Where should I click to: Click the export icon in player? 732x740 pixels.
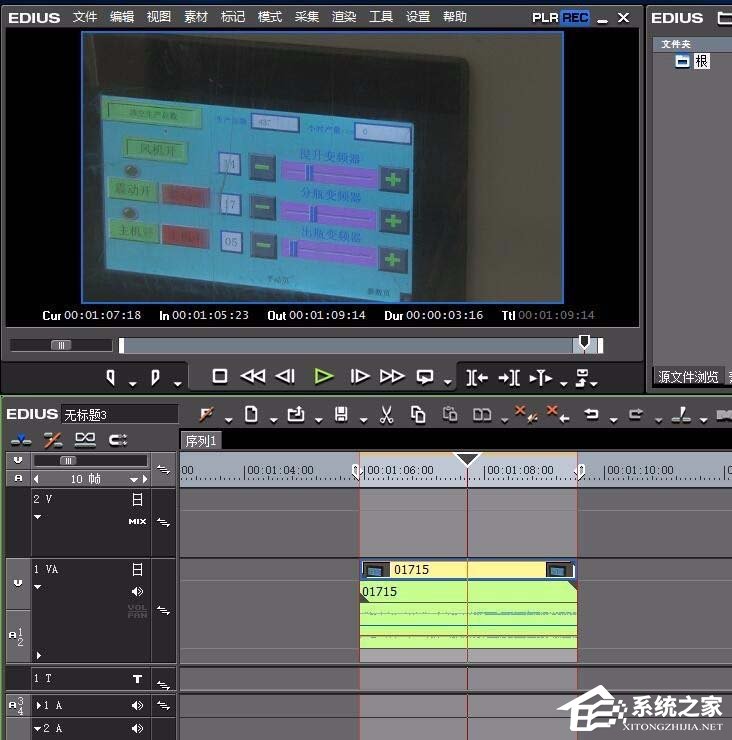coord(582,378)
